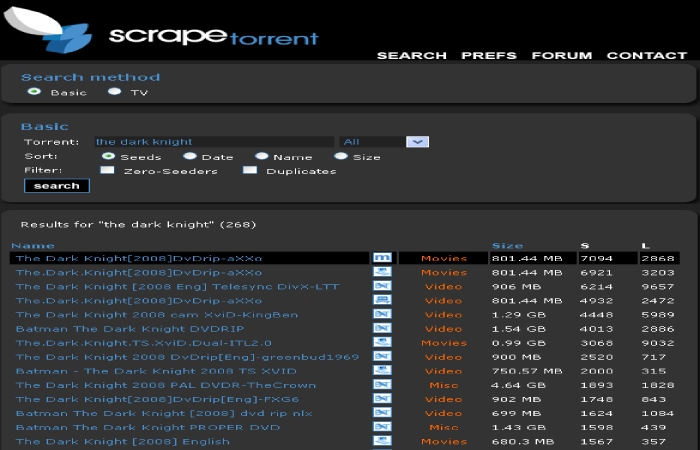This screenshot has height=450, width=700.
Task: Sort results by Seeds
Action: [108, 156]
